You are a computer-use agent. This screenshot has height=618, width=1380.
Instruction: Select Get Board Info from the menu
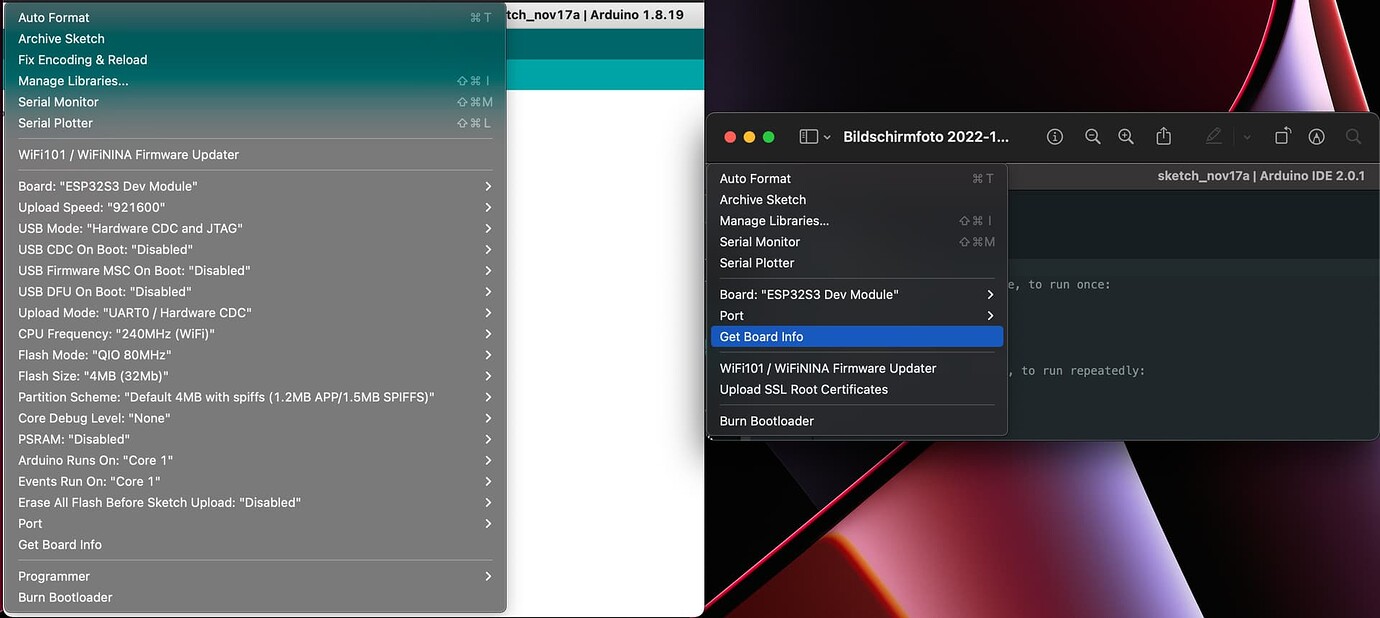point(857,336)
